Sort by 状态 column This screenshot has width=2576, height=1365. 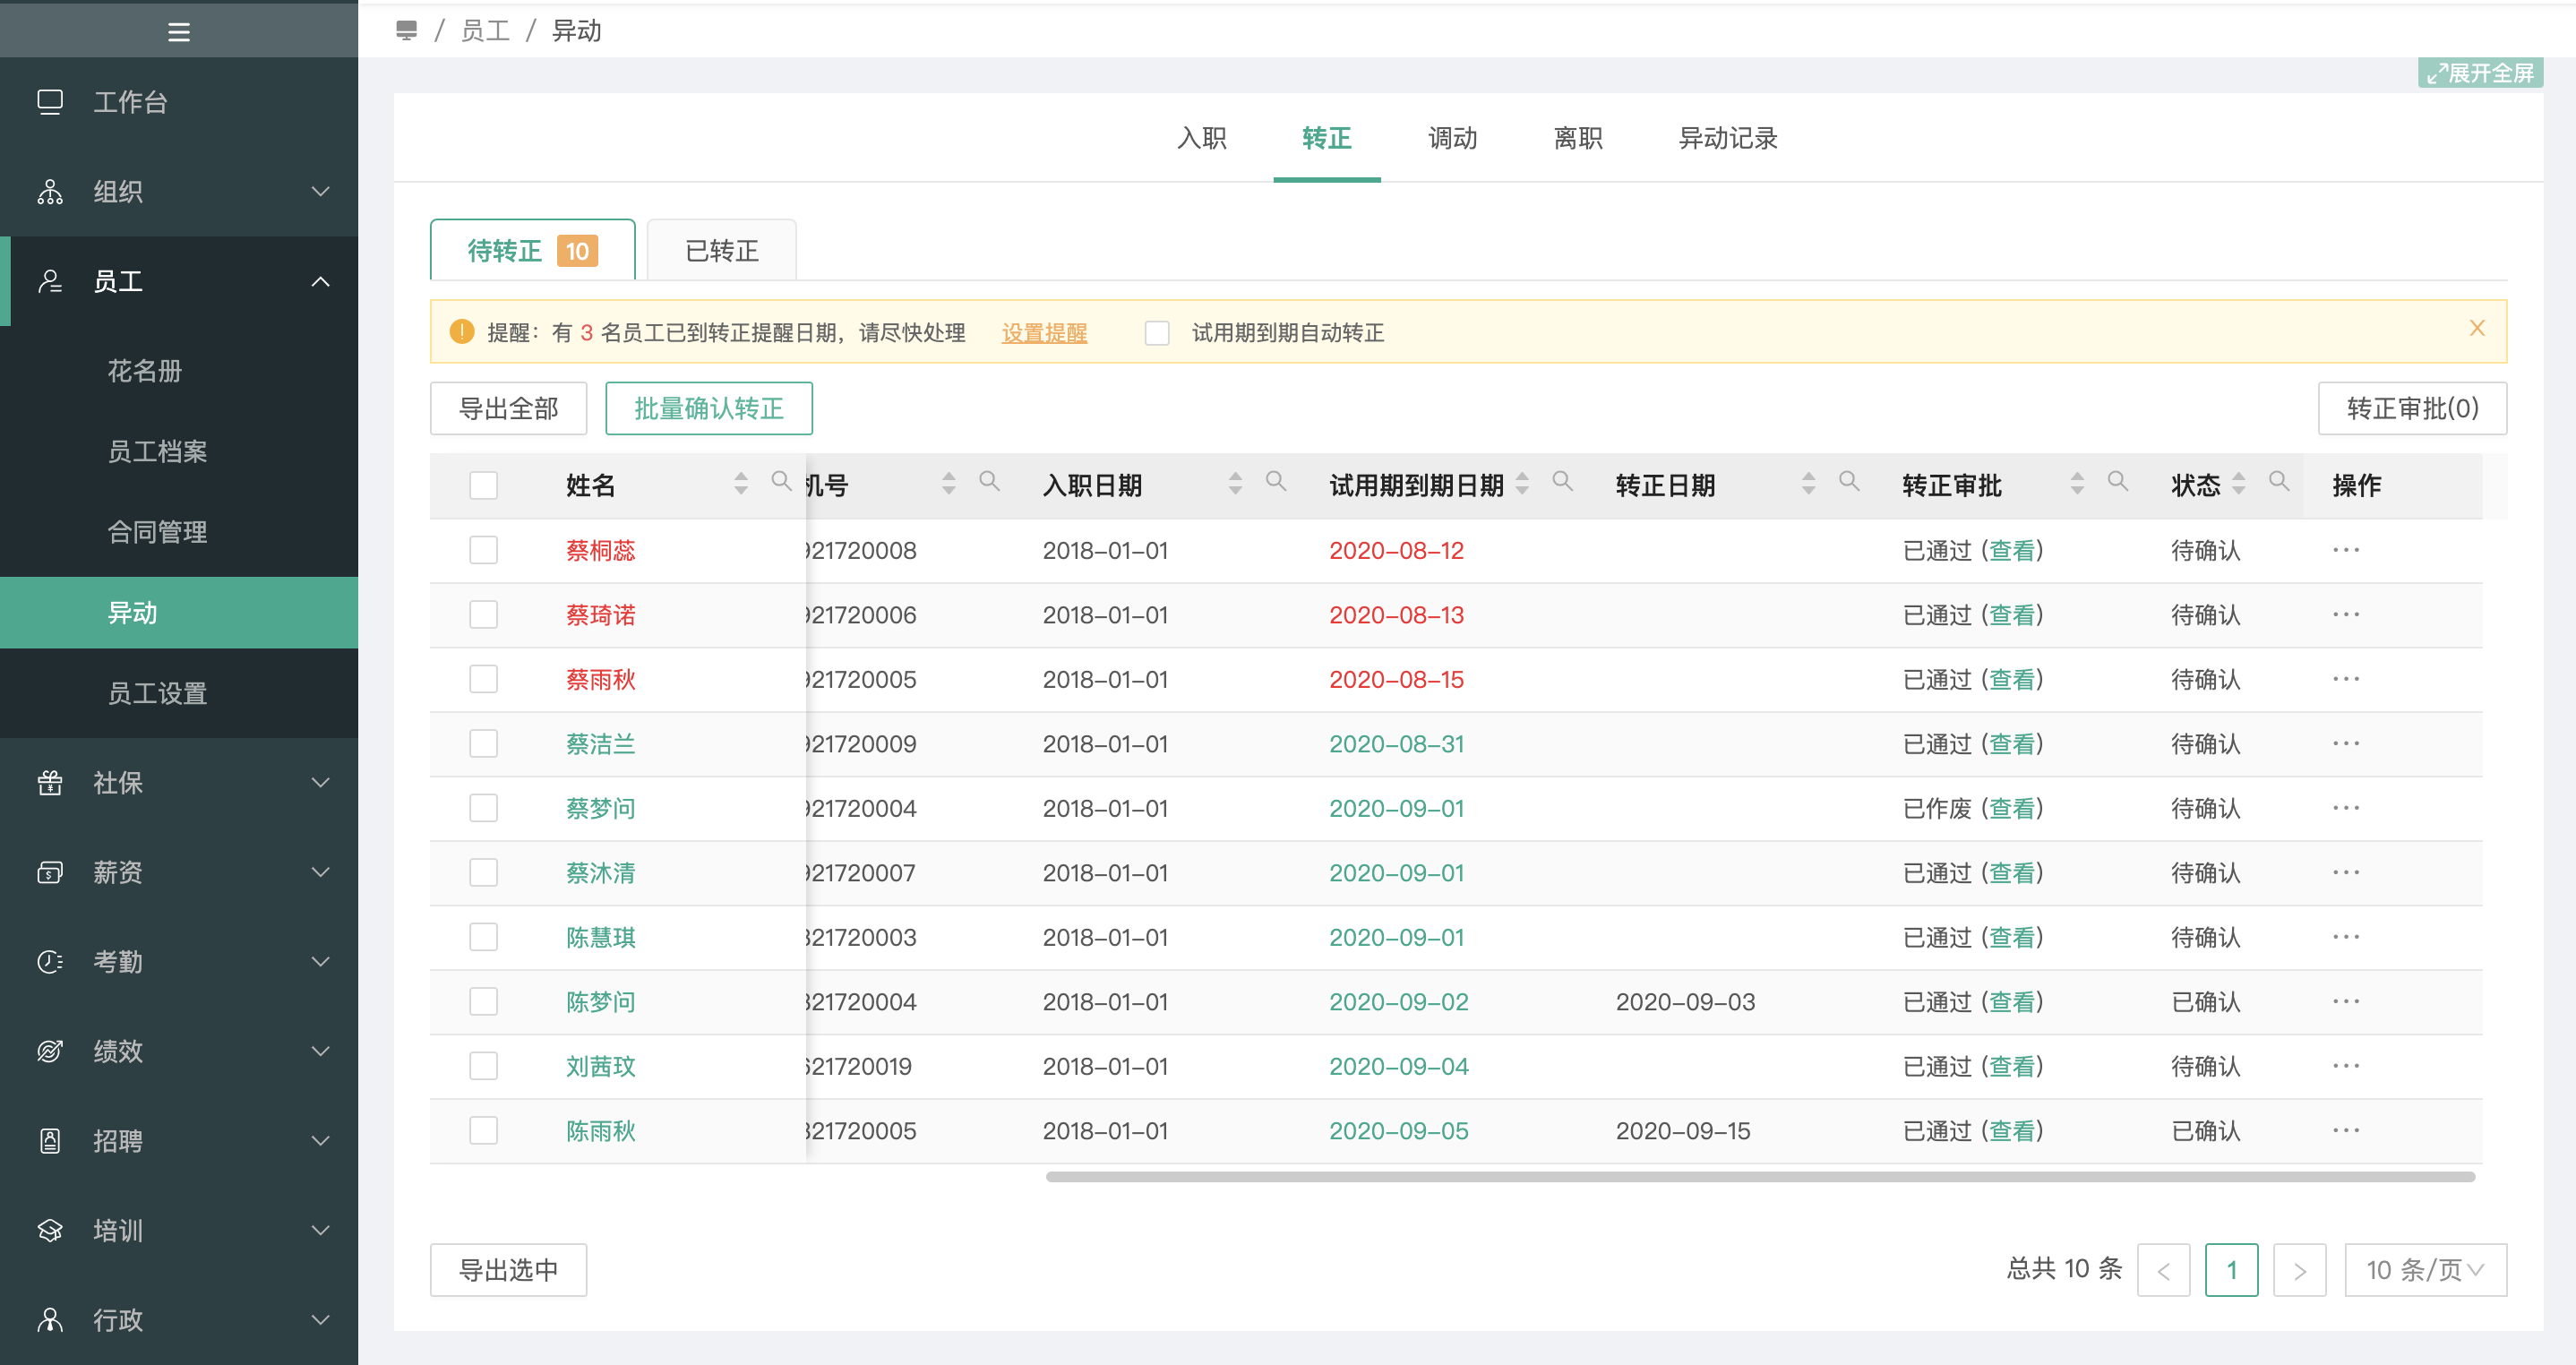coord(2239,484)
